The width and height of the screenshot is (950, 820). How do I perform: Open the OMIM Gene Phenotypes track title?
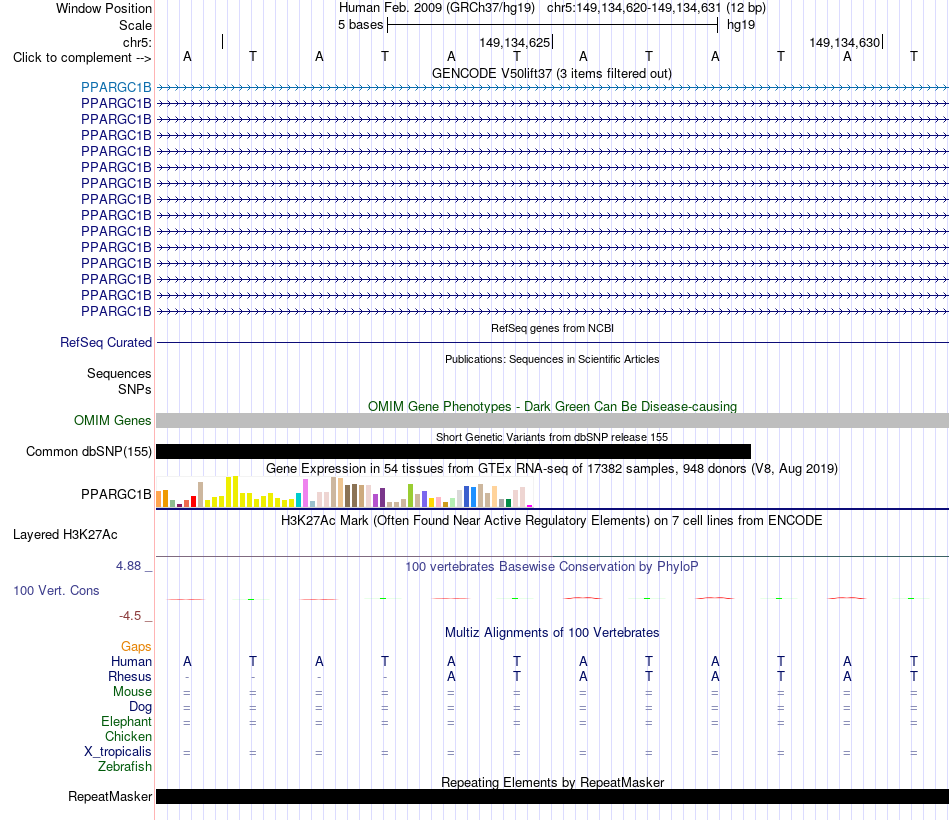(x=552, y=407)
